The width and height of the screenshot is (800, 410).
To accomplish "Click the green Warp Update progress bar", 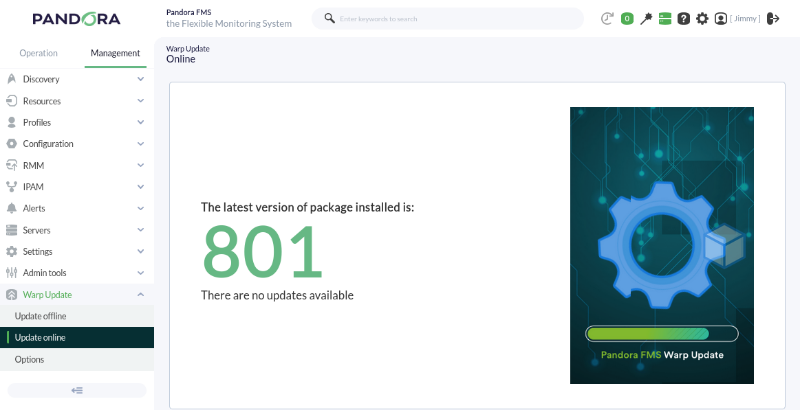I will pyautogui.click(x=662, y=334).
